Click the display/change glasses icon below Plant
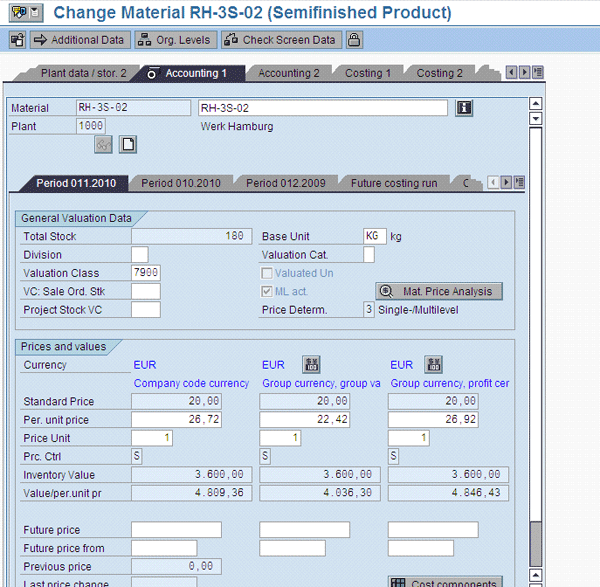 pos(103,145)
